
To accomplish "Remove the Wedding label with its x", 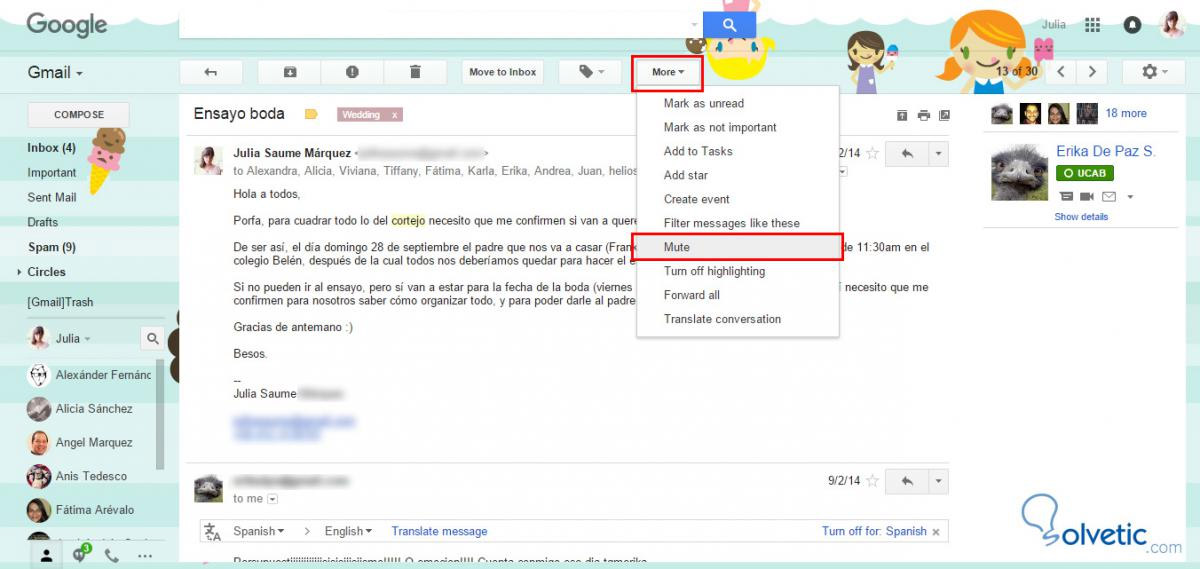I will 395,115.
